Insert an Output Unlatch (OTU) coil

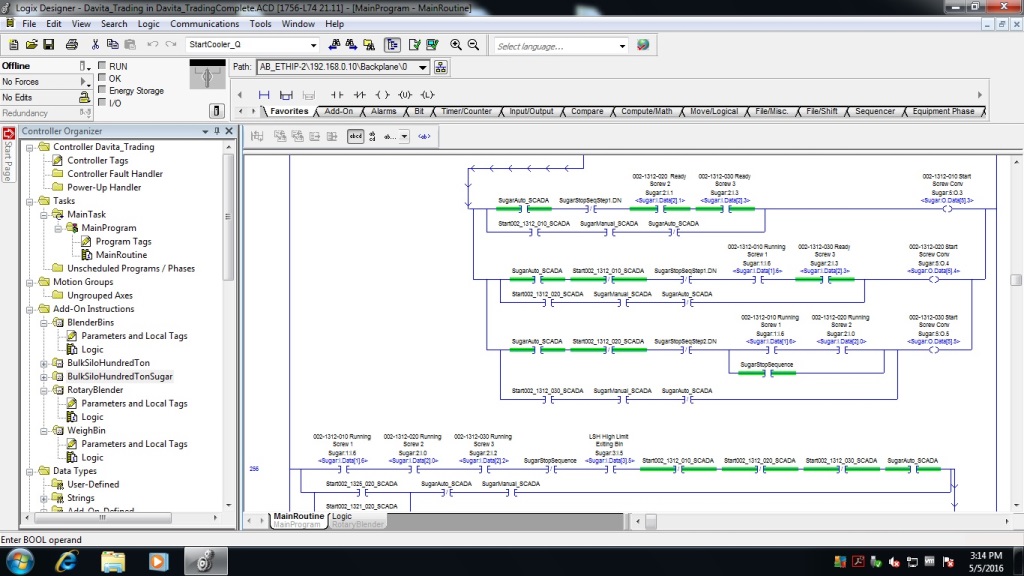click(x=405, y=95)
